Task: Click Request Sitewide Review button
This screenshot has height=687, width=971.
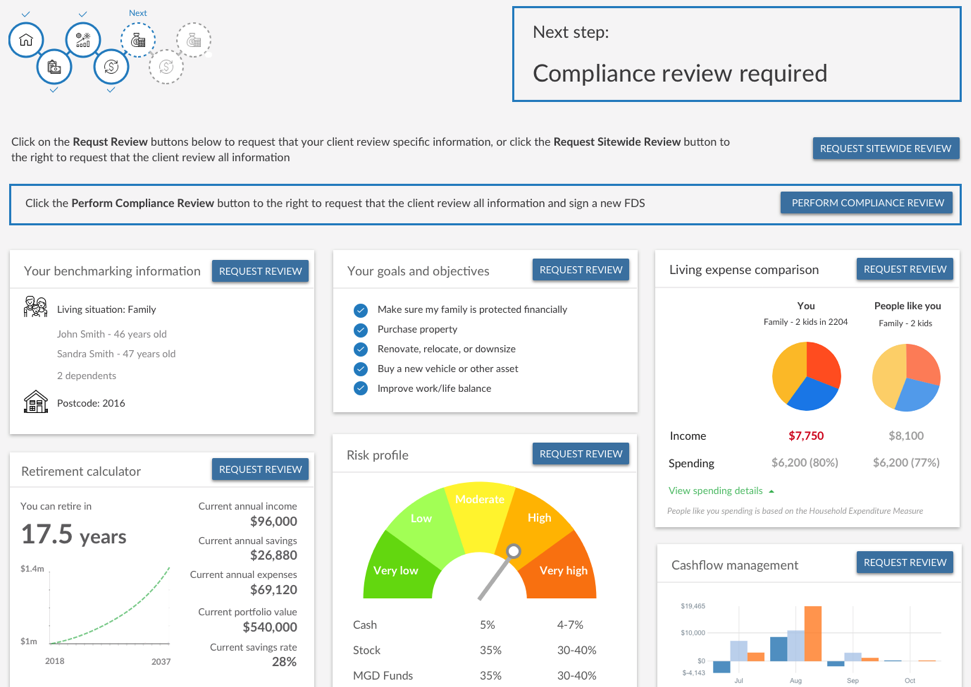Action: (886, 149)
